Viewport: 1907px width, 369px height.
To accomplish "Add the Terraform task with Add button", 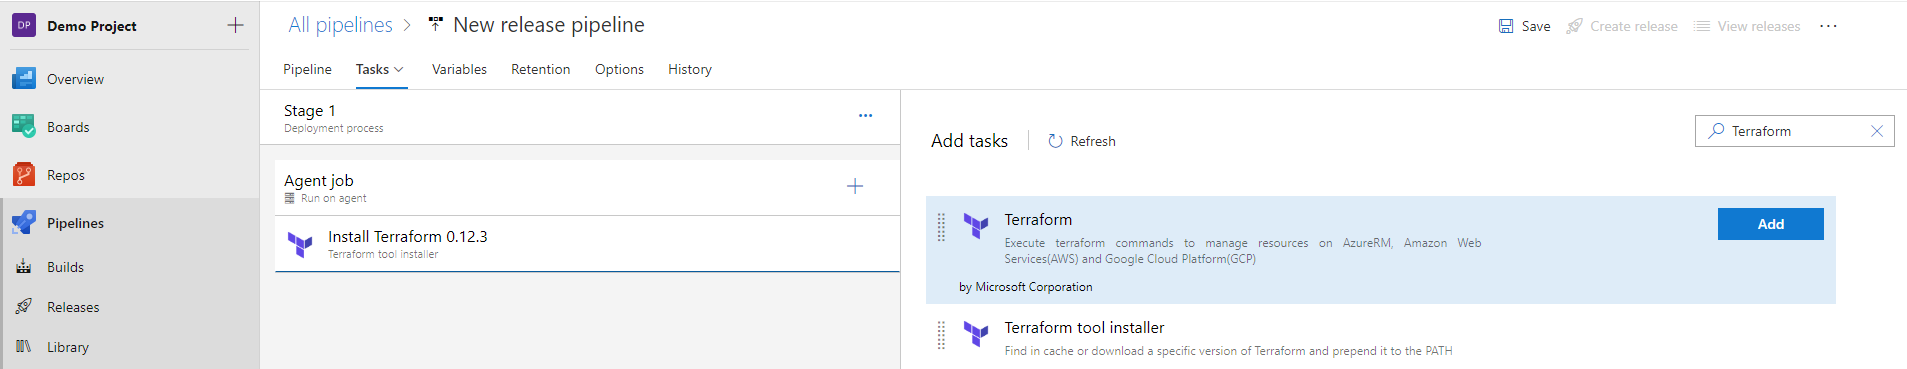I will 1770,224.
